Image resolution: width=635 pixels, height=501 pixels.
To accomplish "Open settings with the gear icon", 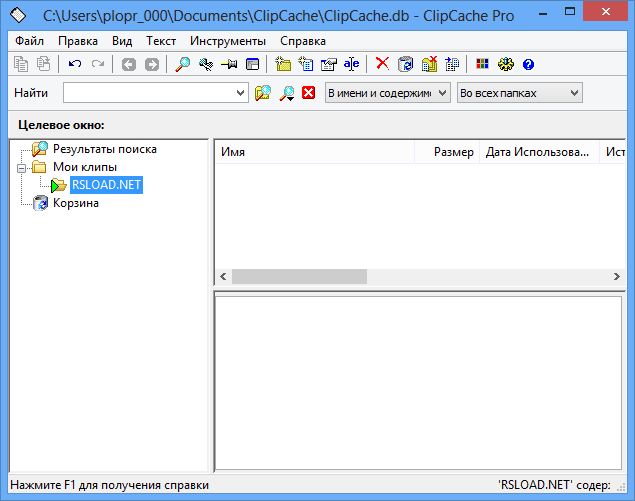I will 505,64.
